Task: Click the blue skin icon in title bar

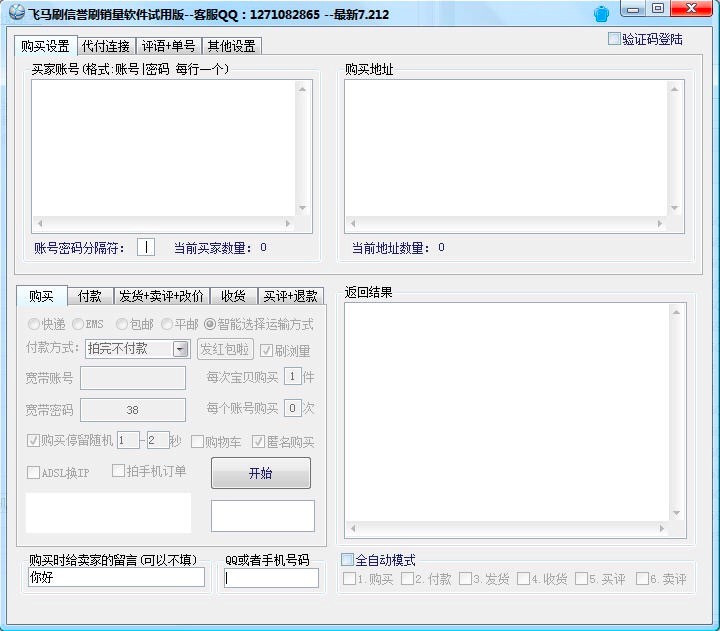Action: pos(601,13)
